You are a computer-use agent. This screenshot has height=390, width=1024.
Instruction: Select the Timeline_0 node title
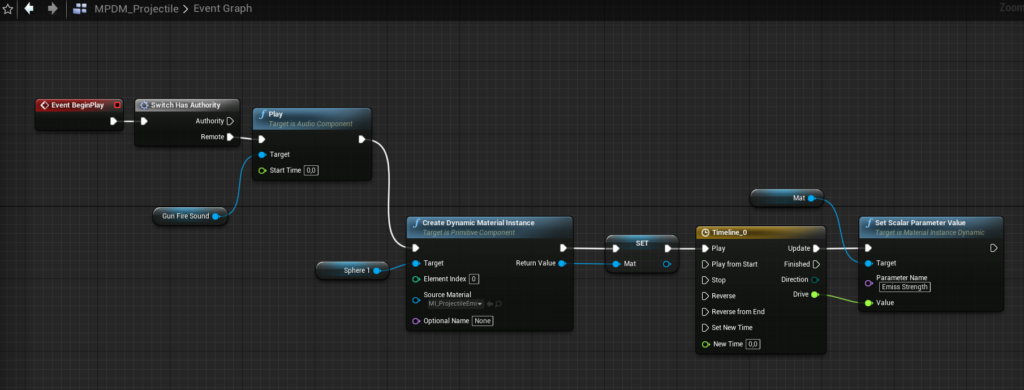729,233
